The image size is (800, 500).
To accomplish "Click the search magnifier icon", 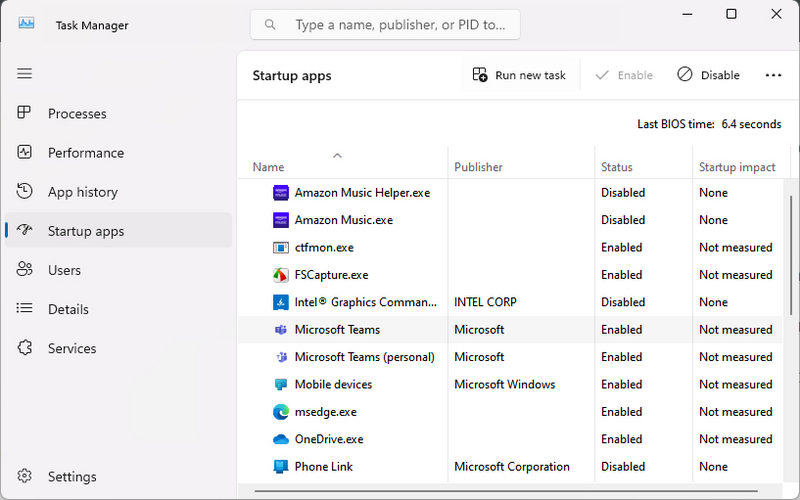I will 270,24.
